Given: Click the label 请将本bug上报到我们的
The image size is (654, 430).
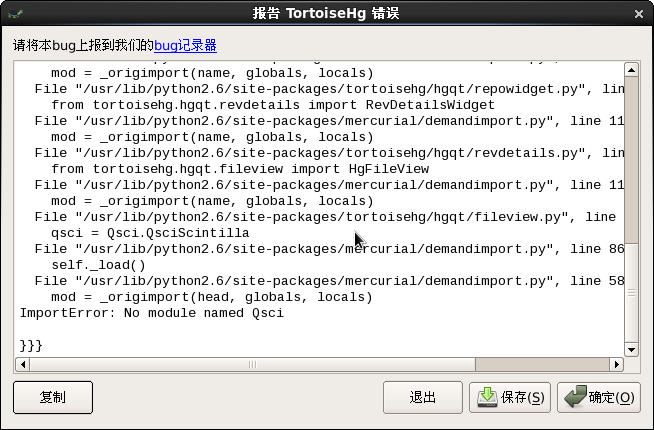Looking at the screenshot, I should pos(83,45).
